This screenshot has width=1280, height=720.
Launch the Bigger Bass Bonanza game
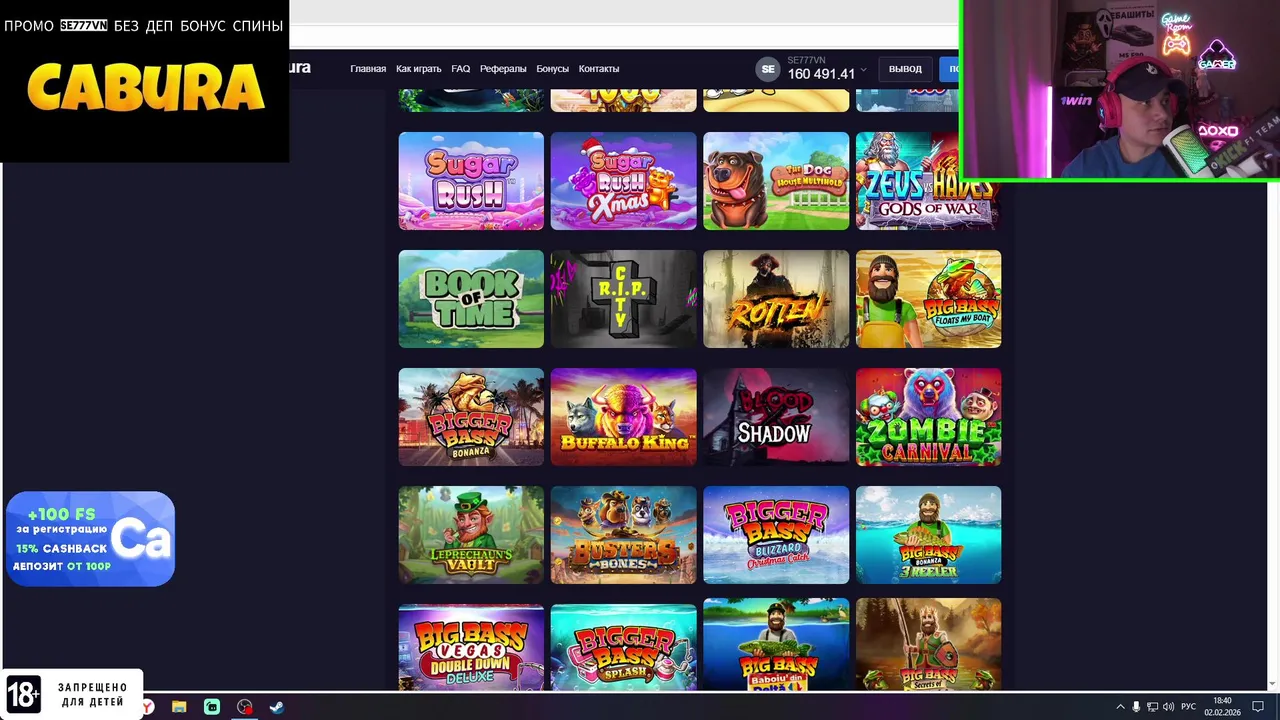[471, 417]
